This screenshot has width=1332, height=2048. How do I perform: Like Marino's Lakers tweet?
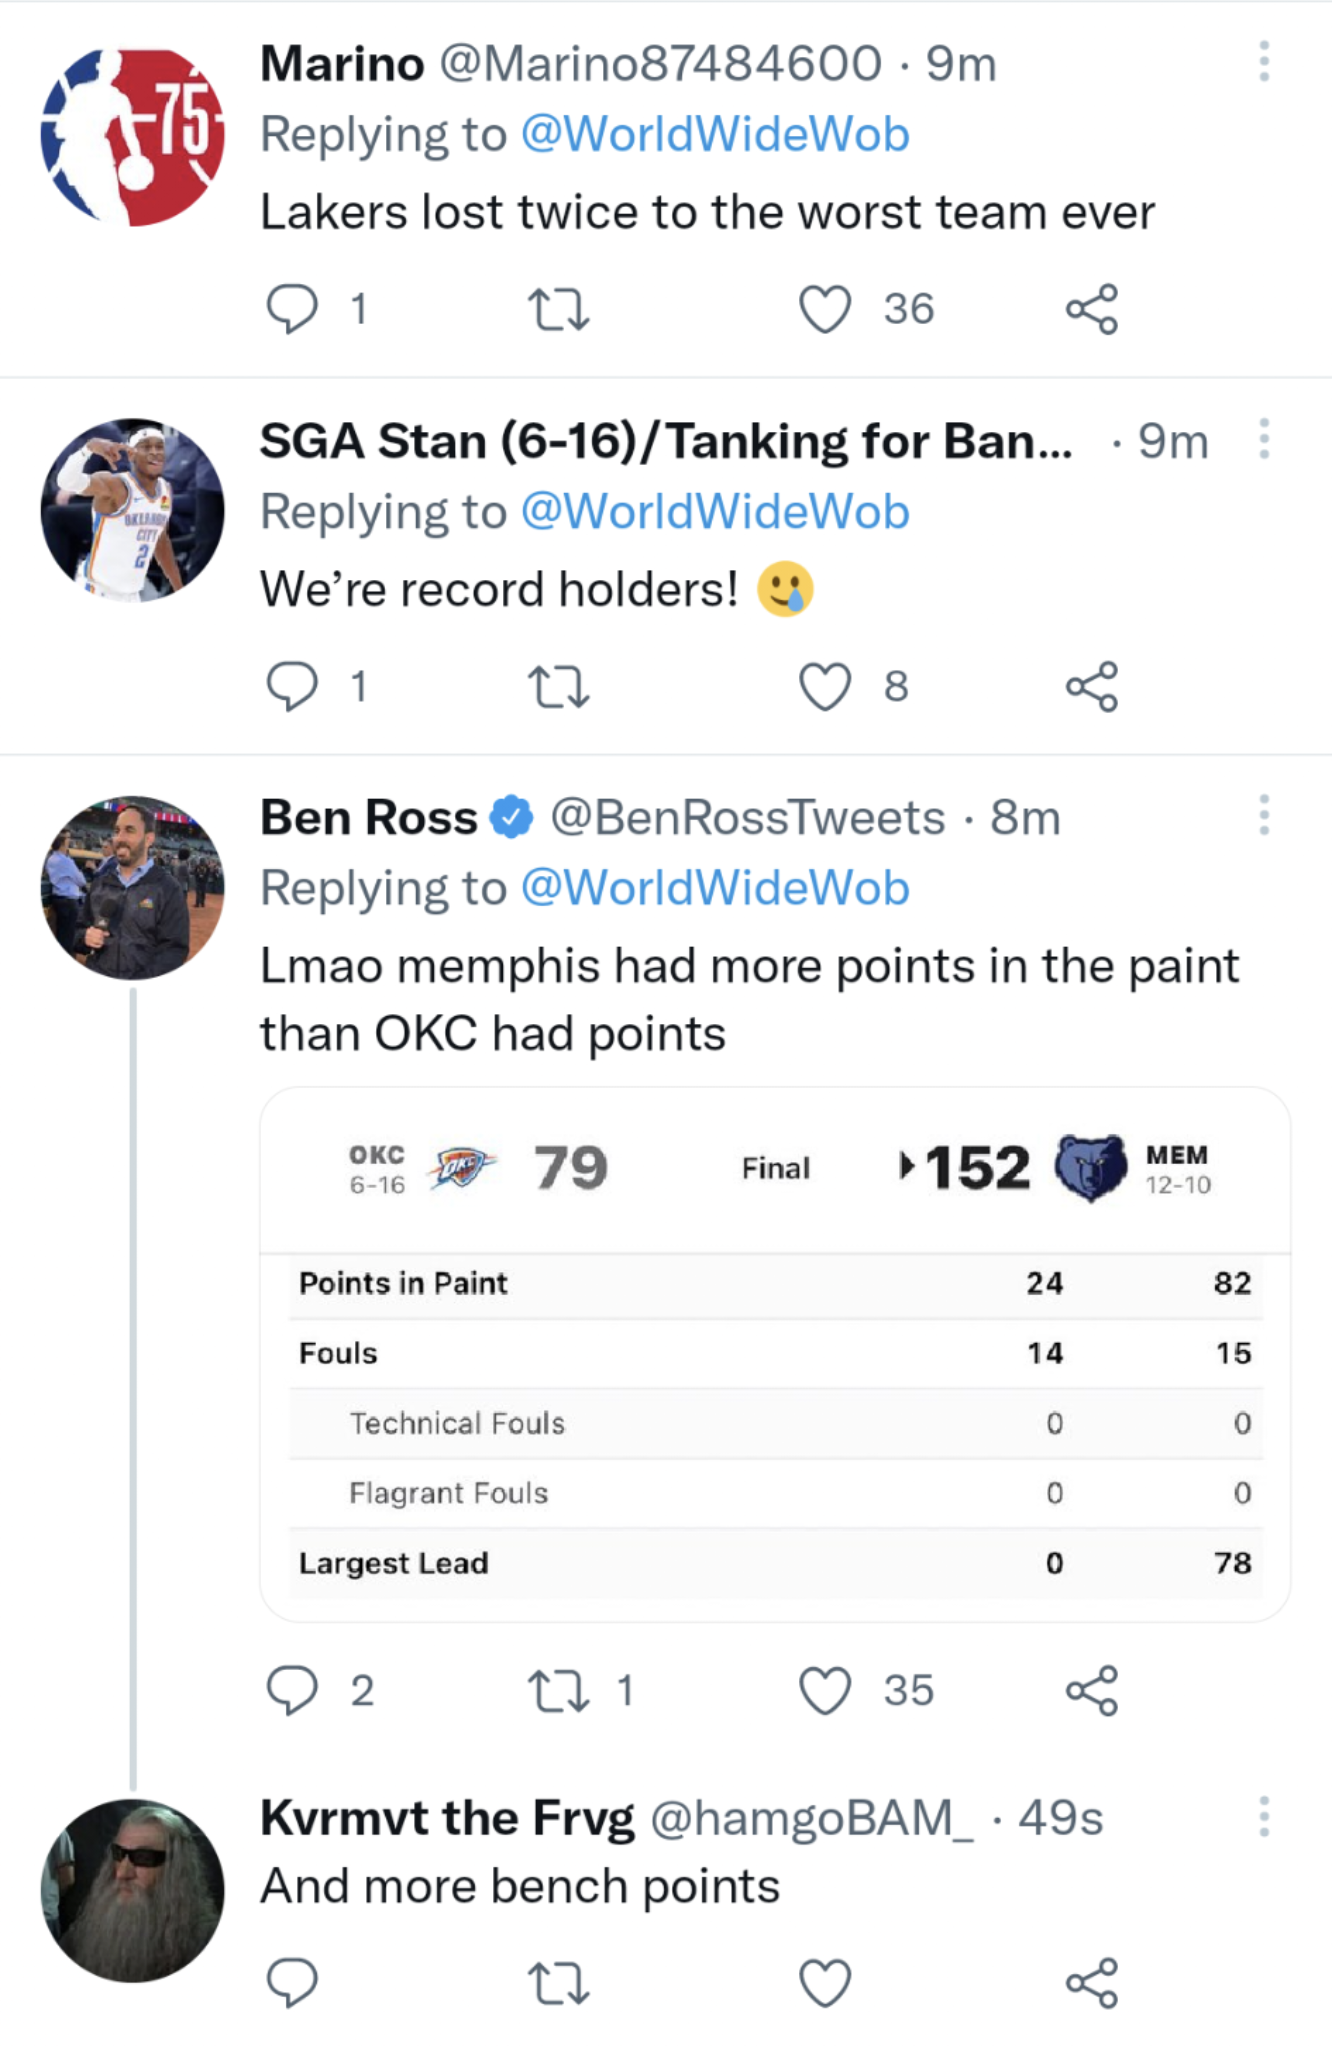coord(825,309)
